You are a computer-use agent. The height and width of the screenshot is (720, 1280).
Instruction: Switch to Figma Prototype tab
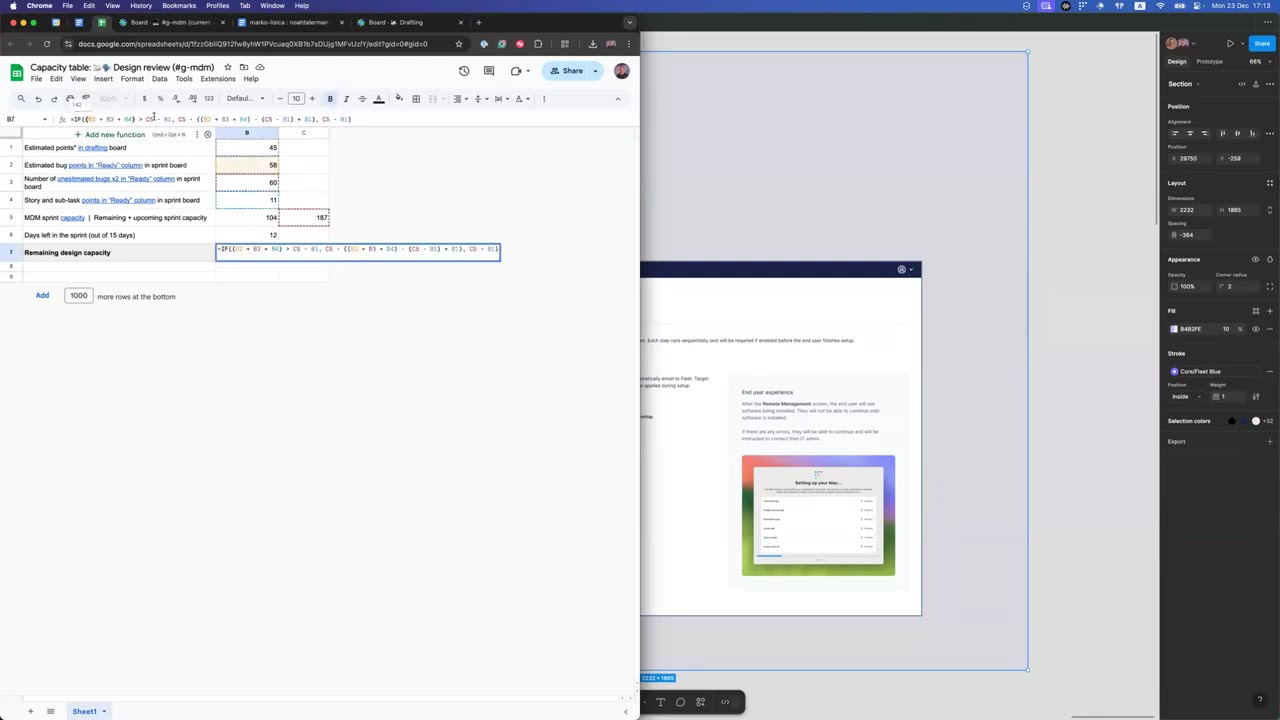(1209, 62)
